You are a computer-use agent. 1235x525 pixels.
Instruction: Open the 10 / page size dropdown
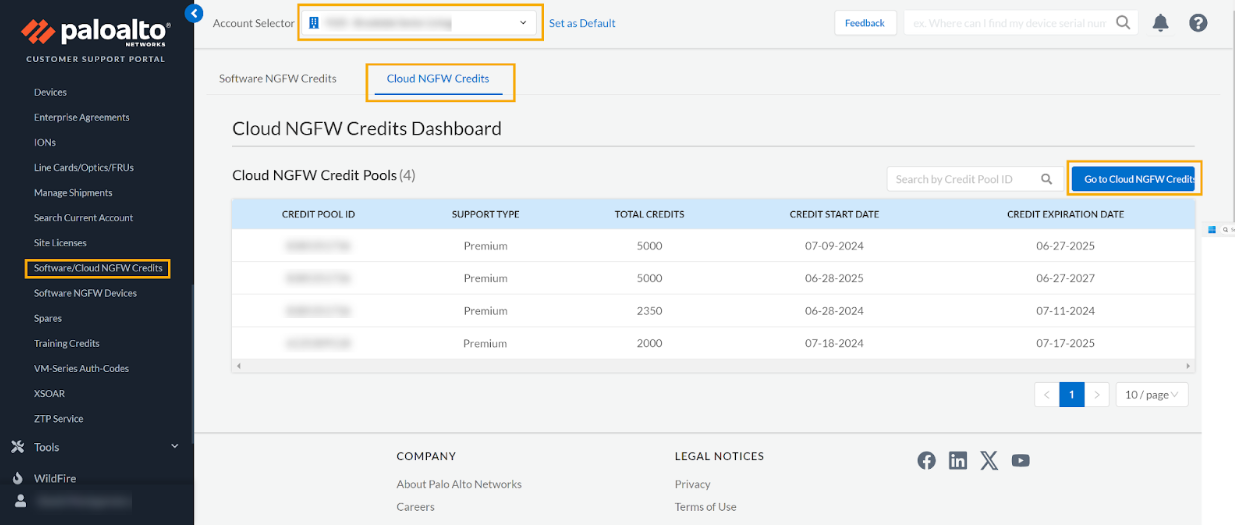coord(1151,395)
